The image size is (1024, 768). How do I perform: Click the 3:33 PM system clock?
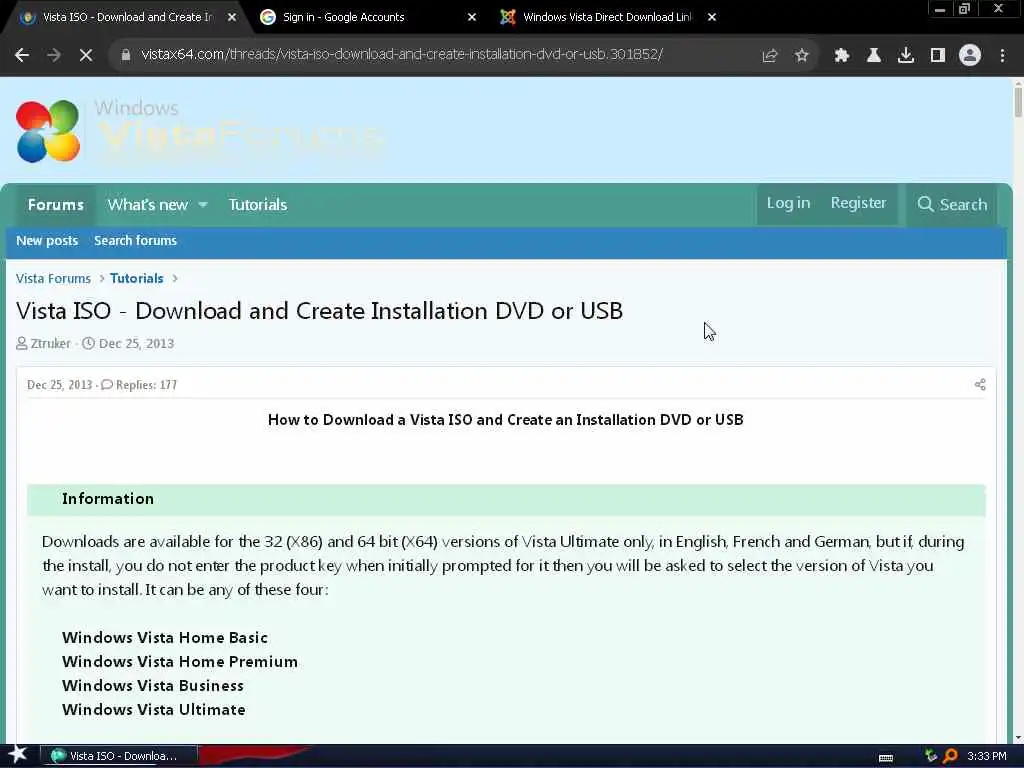987,756
